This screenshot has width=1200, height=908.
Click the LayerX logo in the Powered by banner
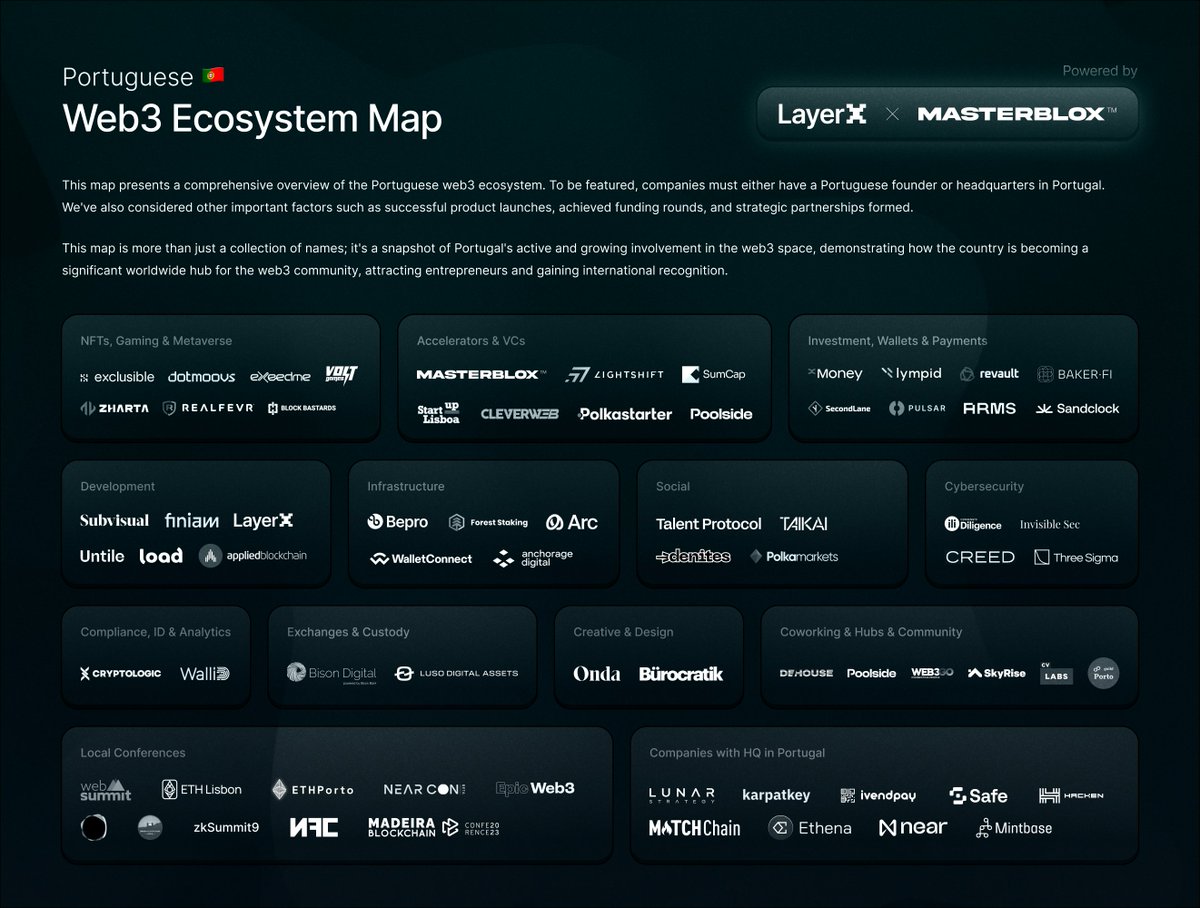822,114
